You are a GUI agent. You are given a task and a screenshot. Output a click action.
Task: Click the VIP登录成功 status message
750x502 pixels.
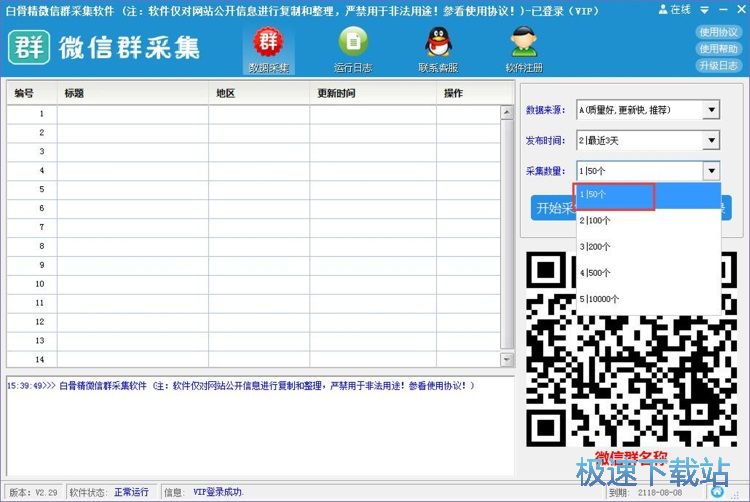(218, 492)
